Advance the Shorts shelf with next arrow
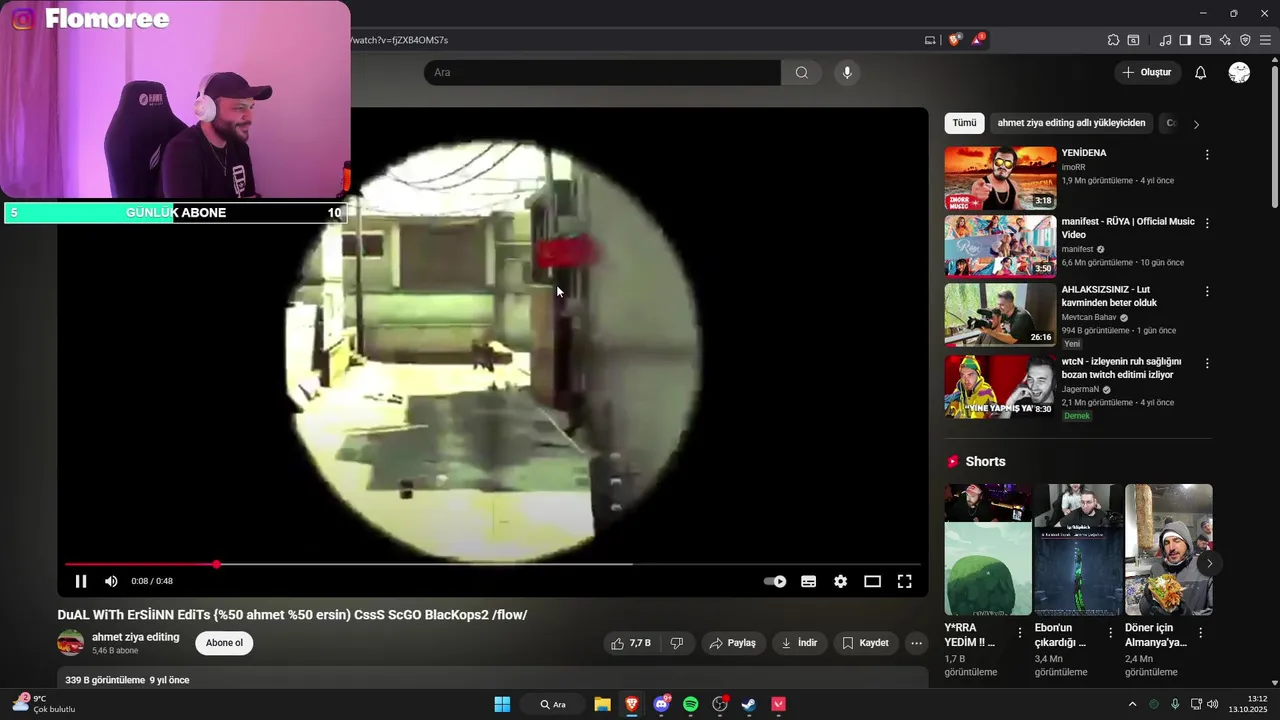Screen dimensions: 1280x720 point(1209,563)
